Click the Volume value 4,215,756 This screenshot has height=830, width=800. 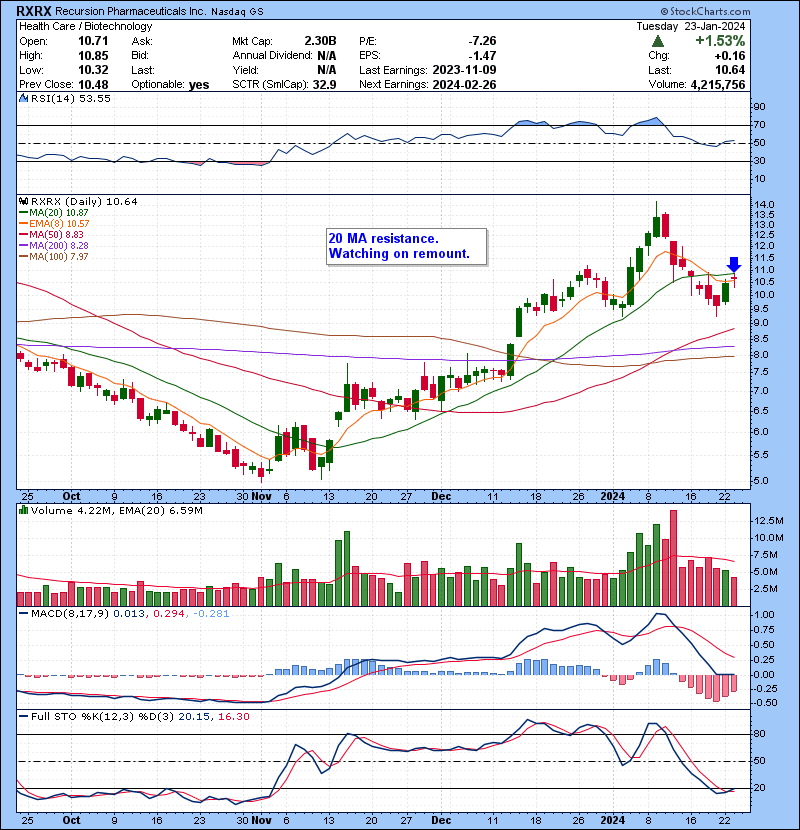(x=717, y=85)
